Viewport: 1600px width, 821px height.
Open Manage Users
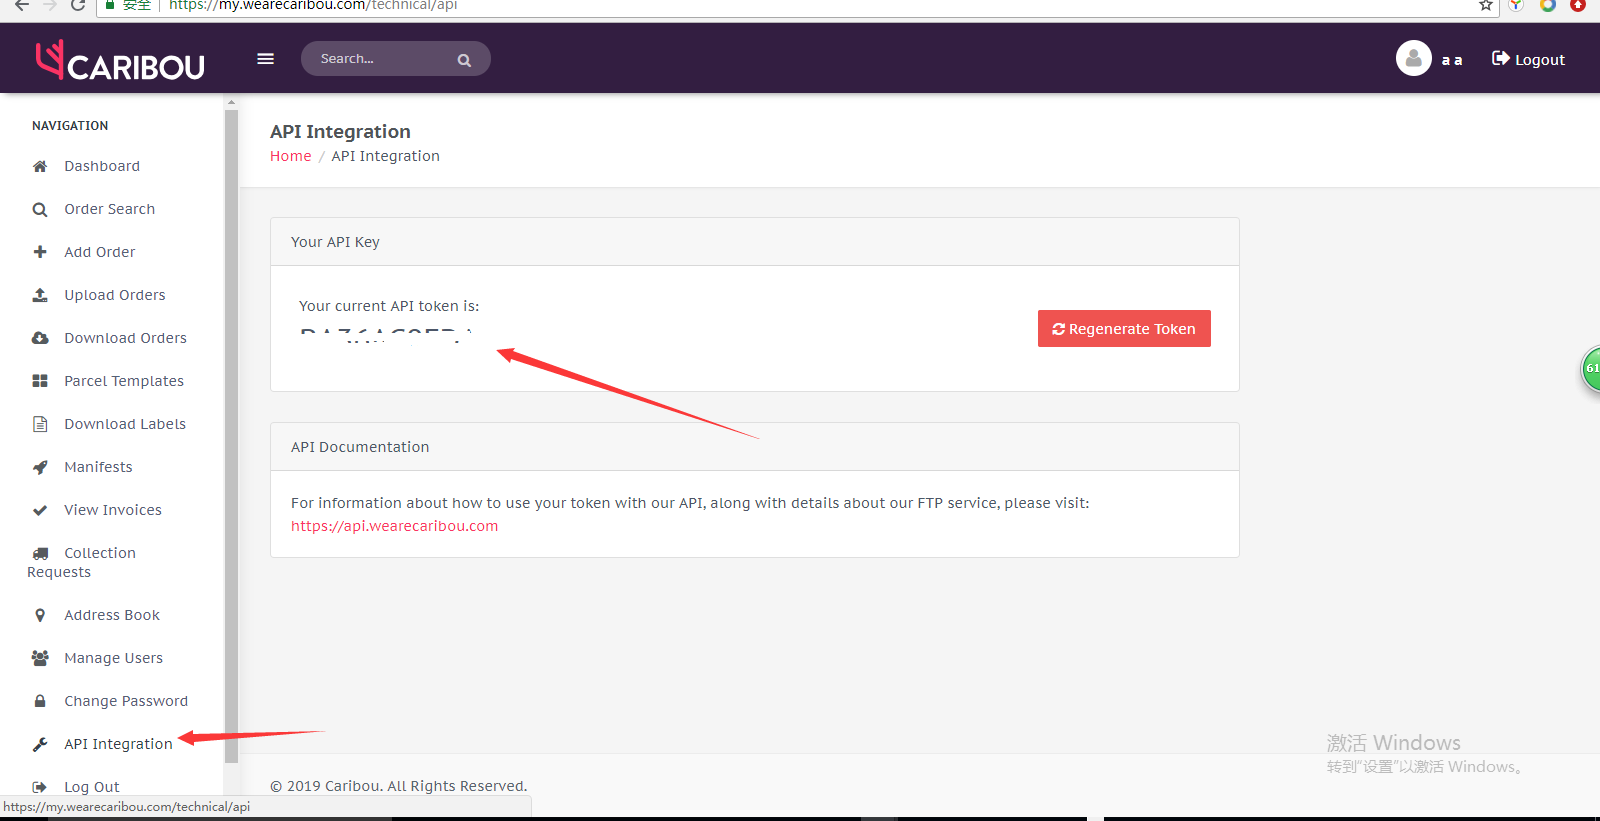113,658
